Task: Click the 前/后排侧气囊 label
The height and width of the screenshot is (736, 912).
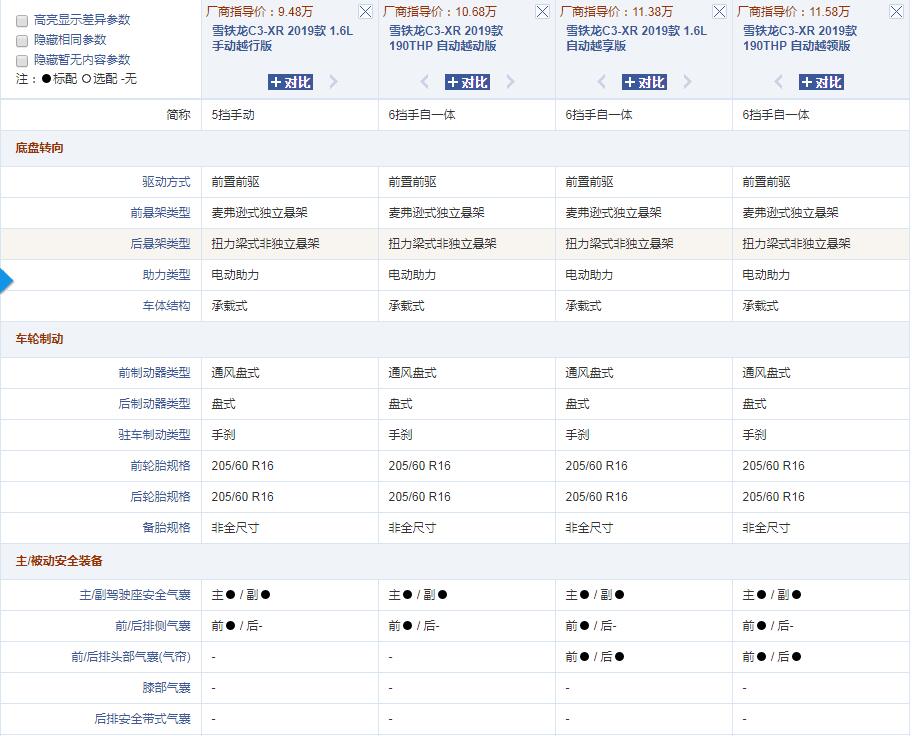Action: tap(153, 625)
